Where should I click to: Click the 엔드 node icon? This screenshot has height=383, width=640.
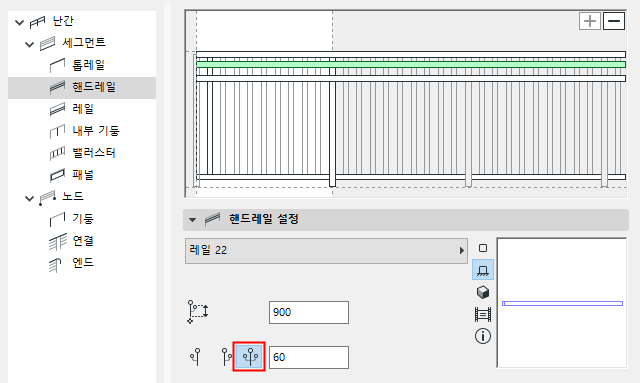tap(55, 265)
